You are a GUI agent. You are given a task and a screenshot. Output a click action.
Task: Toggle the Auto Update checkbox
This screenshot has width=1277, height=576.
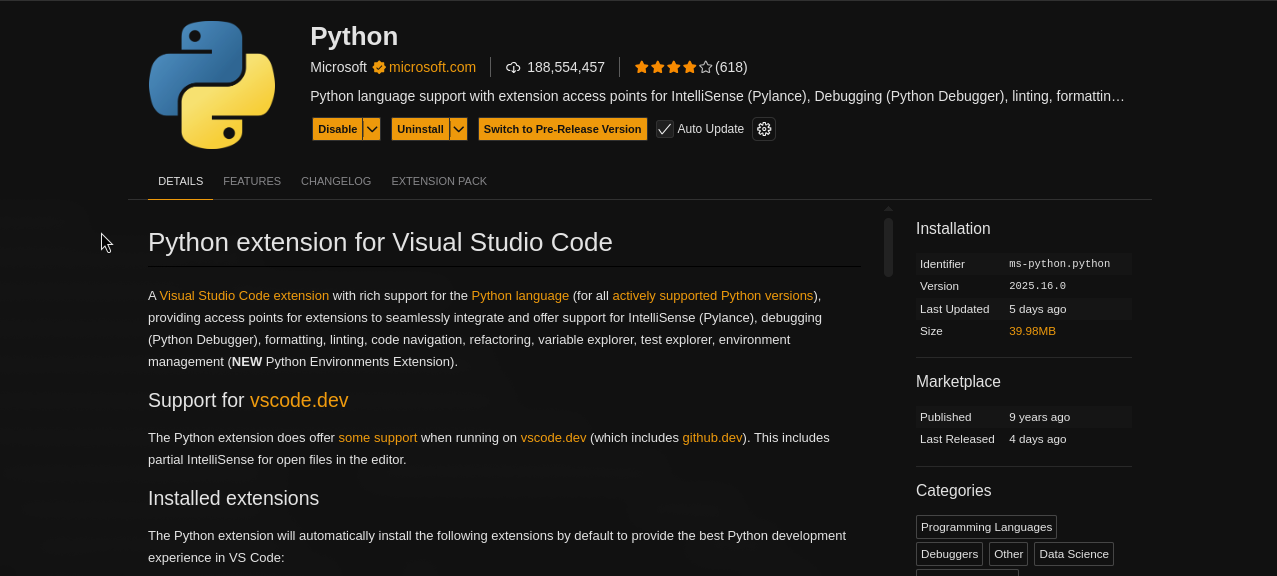click(665, 129)
